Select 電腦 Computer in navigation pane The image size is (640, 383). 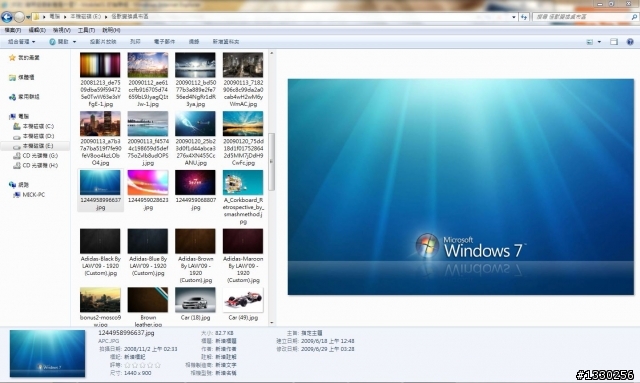coord(19,116)
